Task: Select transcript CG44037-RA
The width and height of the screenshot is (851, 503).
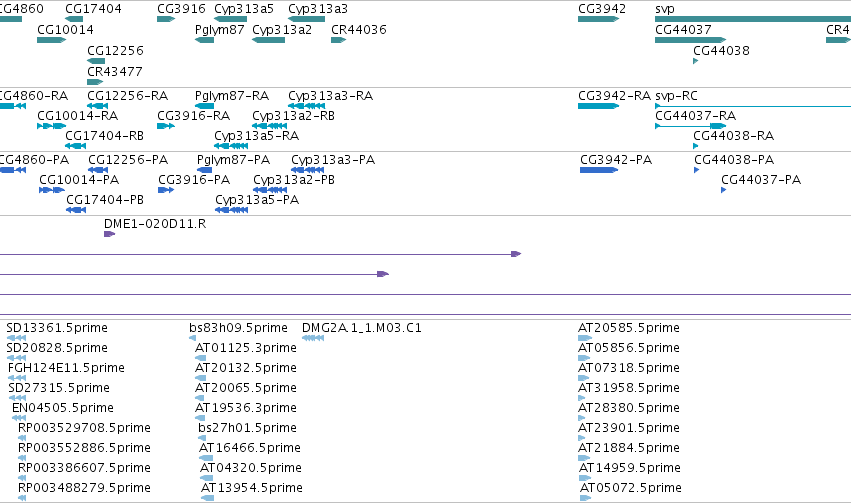Action: pyautogui.click(x=691, y=126)
